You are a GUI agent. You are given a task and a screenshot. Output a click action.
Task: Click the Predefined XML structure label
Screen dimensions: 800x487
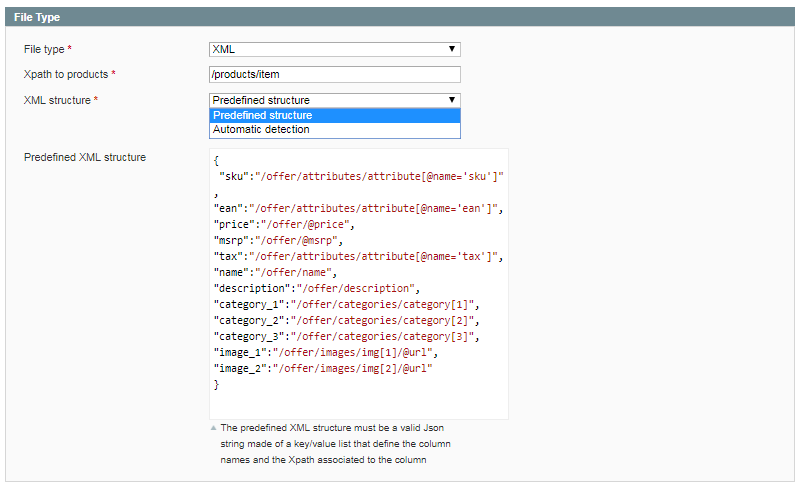(85, 157)
